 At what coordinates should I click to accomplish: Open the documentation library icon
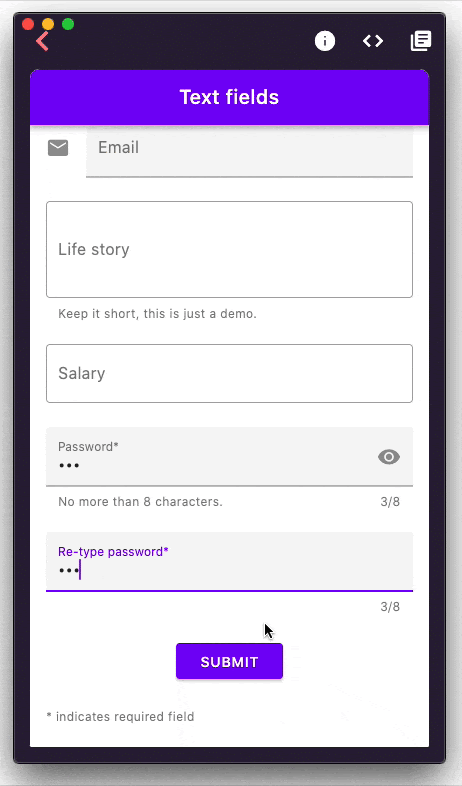(x=421, y=41)
